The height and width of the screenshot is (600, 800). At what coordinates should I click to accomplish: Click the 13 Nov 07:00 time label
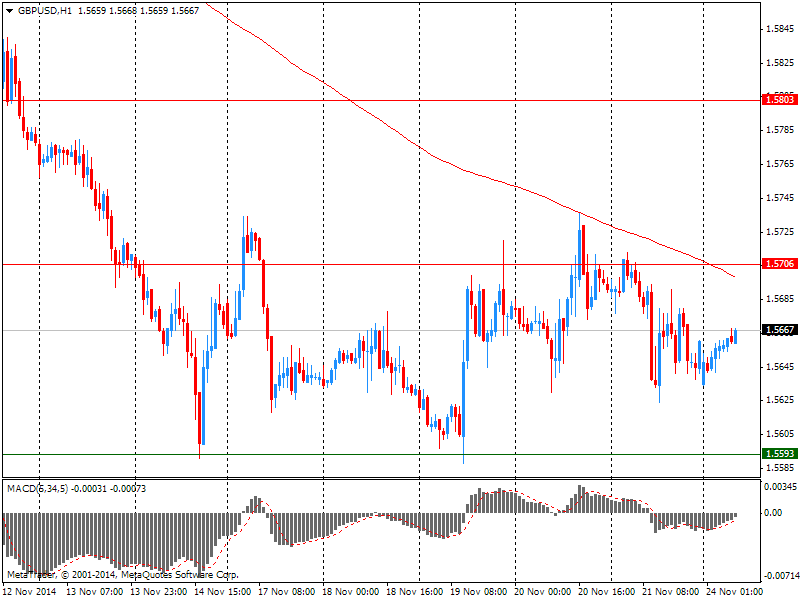(x=95, y=592)
